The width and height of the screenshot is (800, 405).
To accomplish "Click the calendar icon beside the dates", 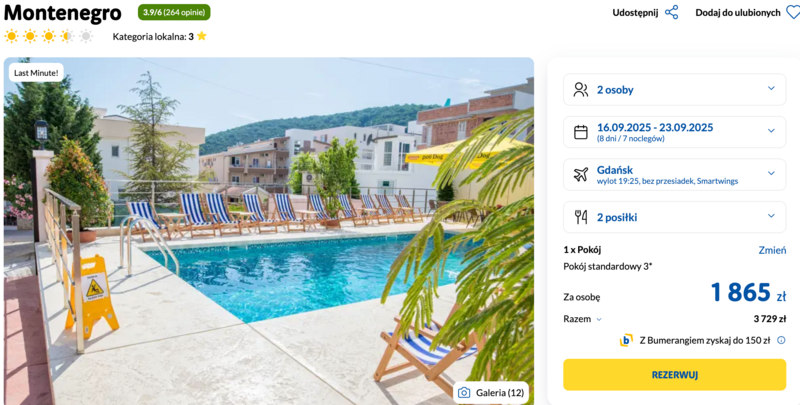I will coord(581,132).
